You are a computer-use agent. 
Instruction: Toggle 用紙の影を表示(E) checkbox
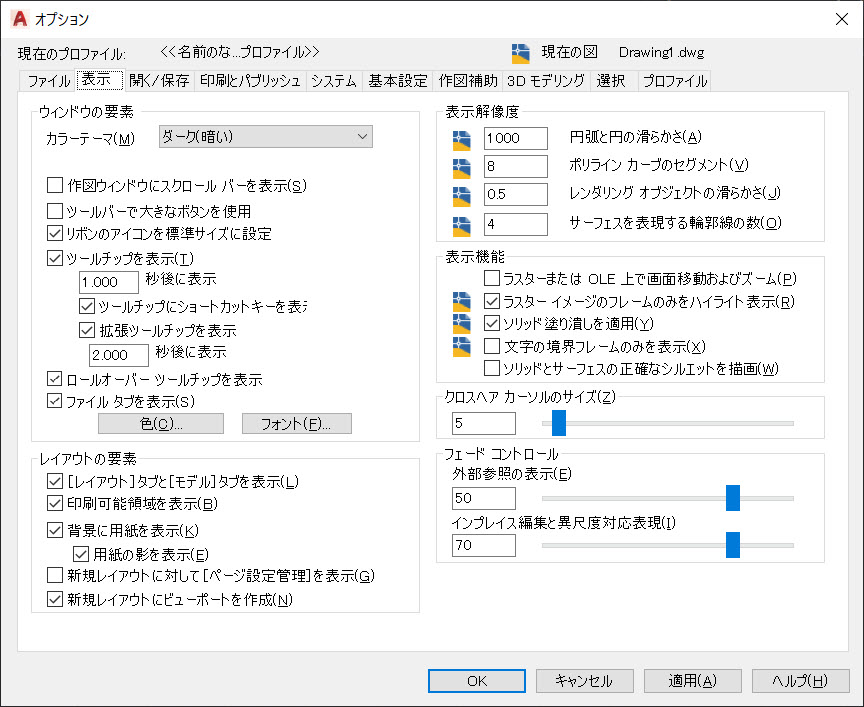81,554
